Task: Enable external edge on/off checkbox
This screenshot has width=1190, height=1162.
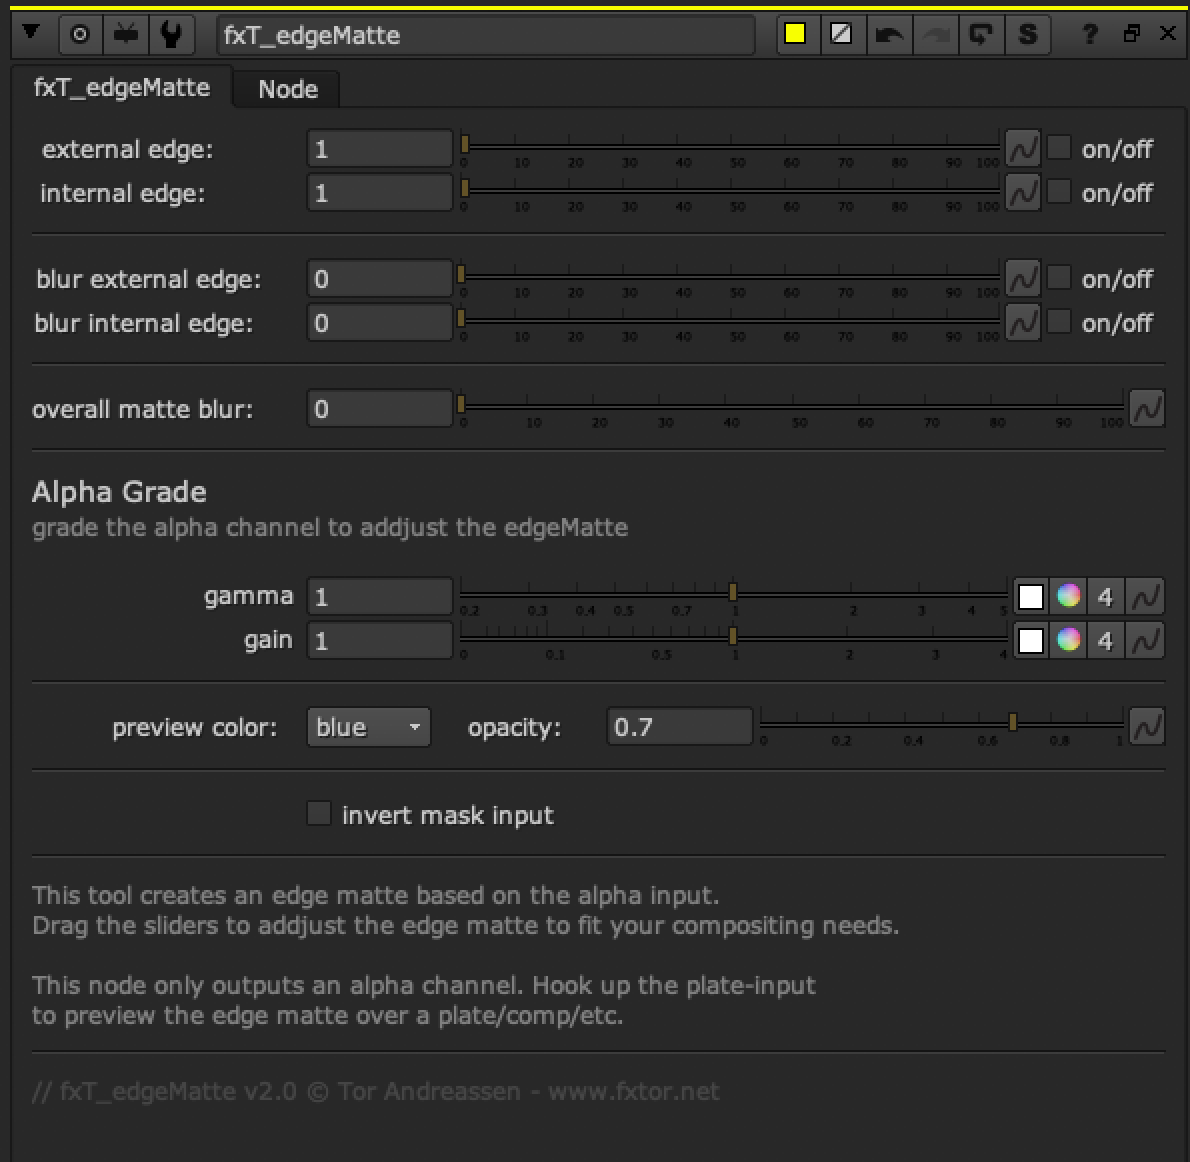Action: pyautogui.click(x=1059, y=148)
